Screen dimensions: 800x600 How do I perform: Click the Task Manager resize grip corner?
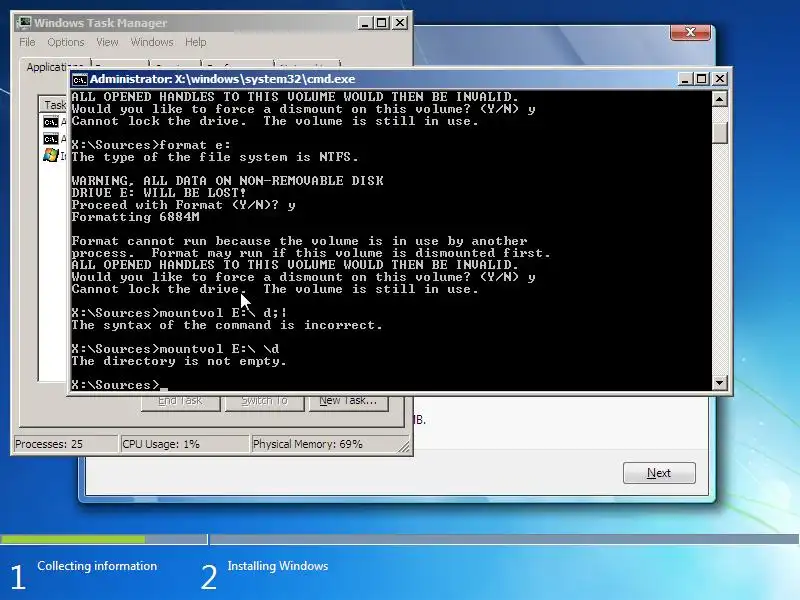click(x=404, y=446)
